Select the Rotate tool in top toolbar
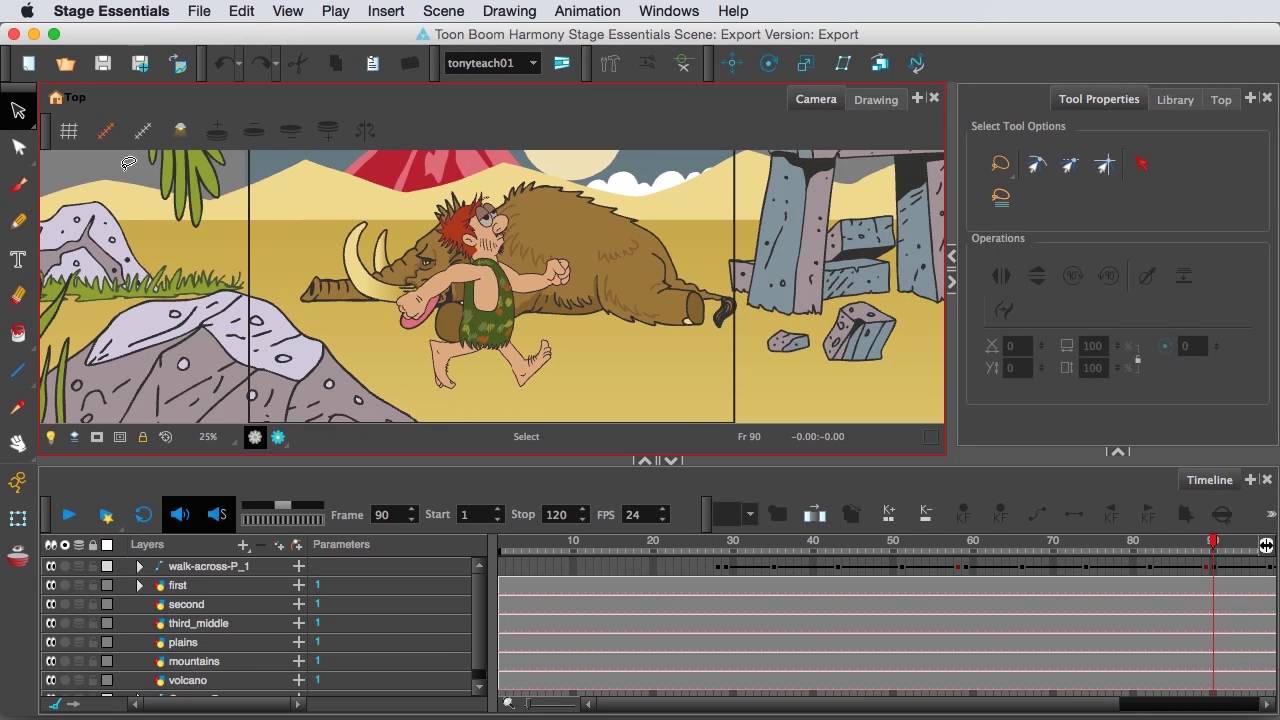Screen dimensions: 1280x720 (769, 63)
